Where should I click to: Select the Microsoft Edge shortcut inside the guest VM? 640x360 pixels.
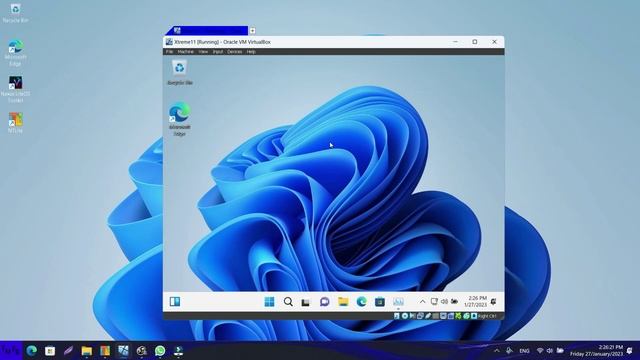click(180, 119)
